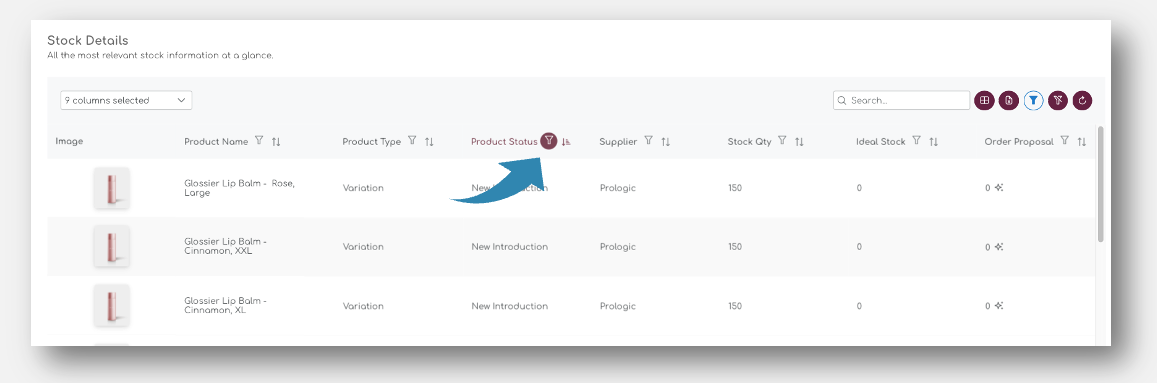The width and height of the screenshot is (1157, 383).
Task: Click the Order Proposal sparkle icon in the first row
Action: click(998, 187)
